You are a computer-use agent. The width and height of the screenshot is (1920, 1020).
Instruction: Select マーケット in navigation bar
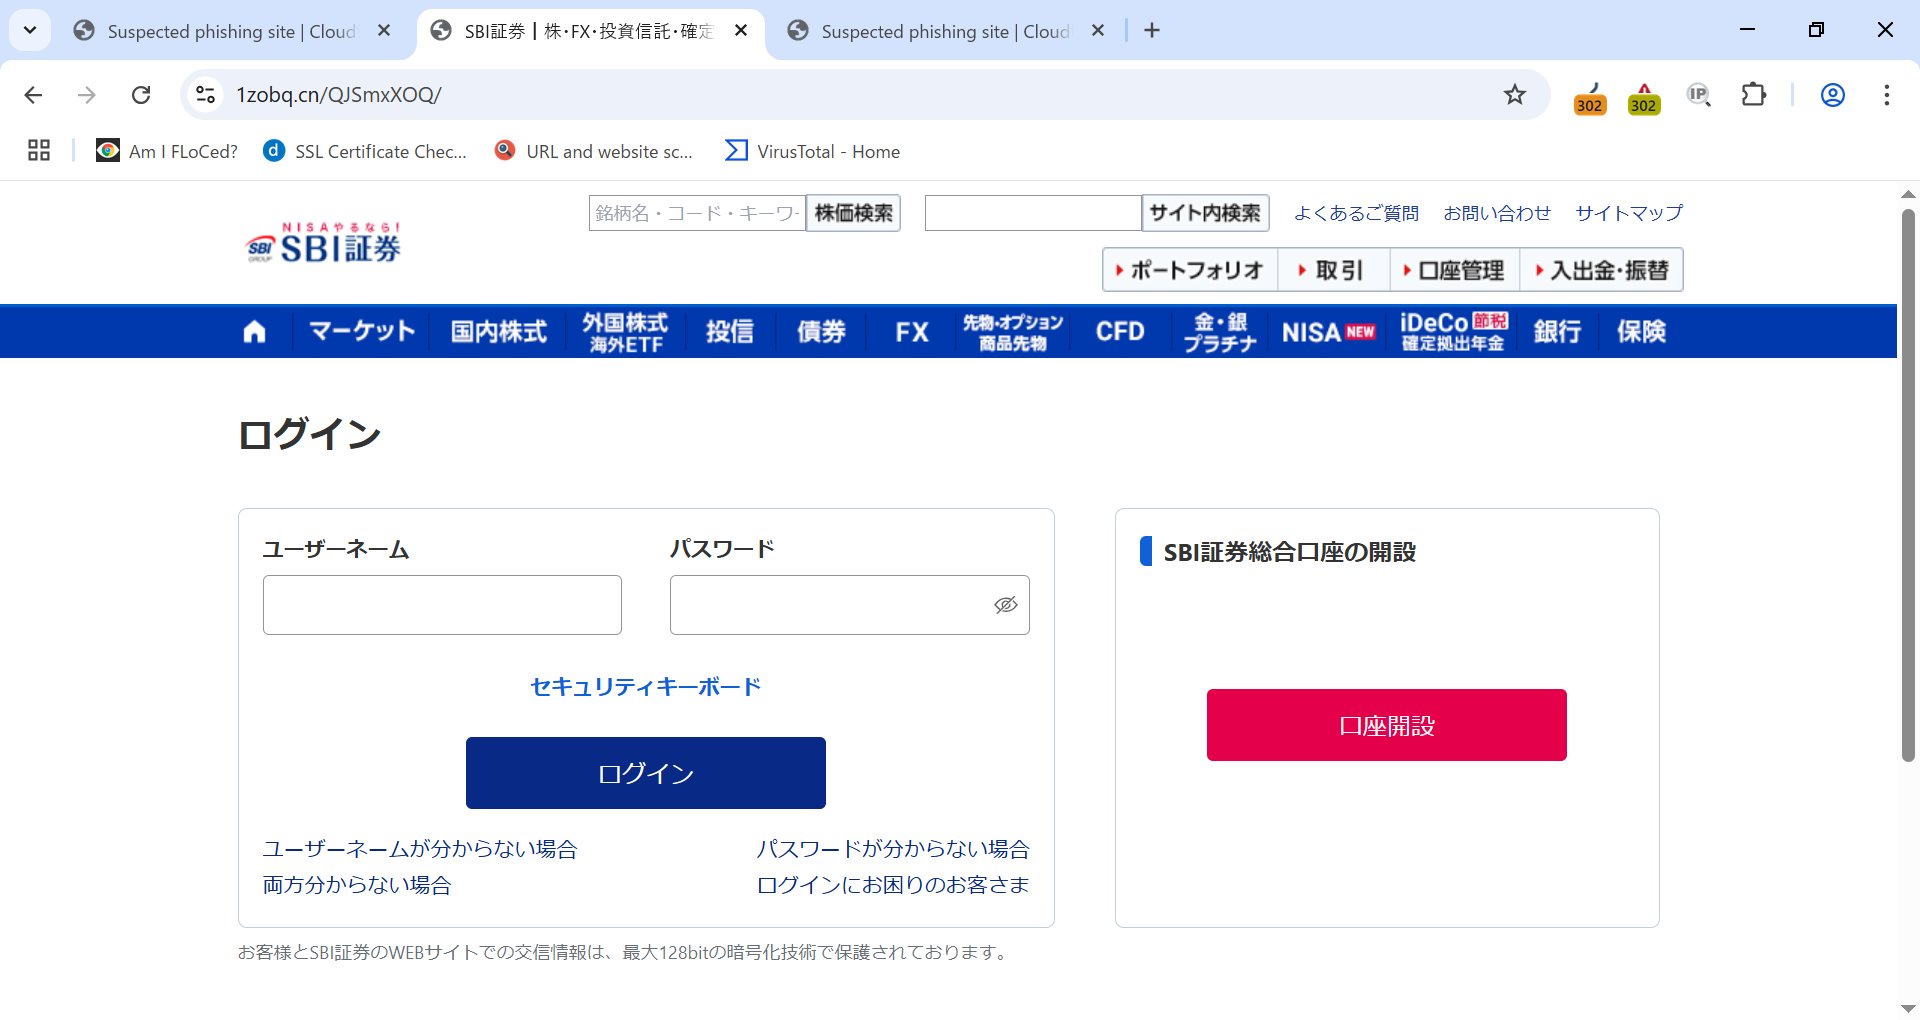click(x=362, y=331)
